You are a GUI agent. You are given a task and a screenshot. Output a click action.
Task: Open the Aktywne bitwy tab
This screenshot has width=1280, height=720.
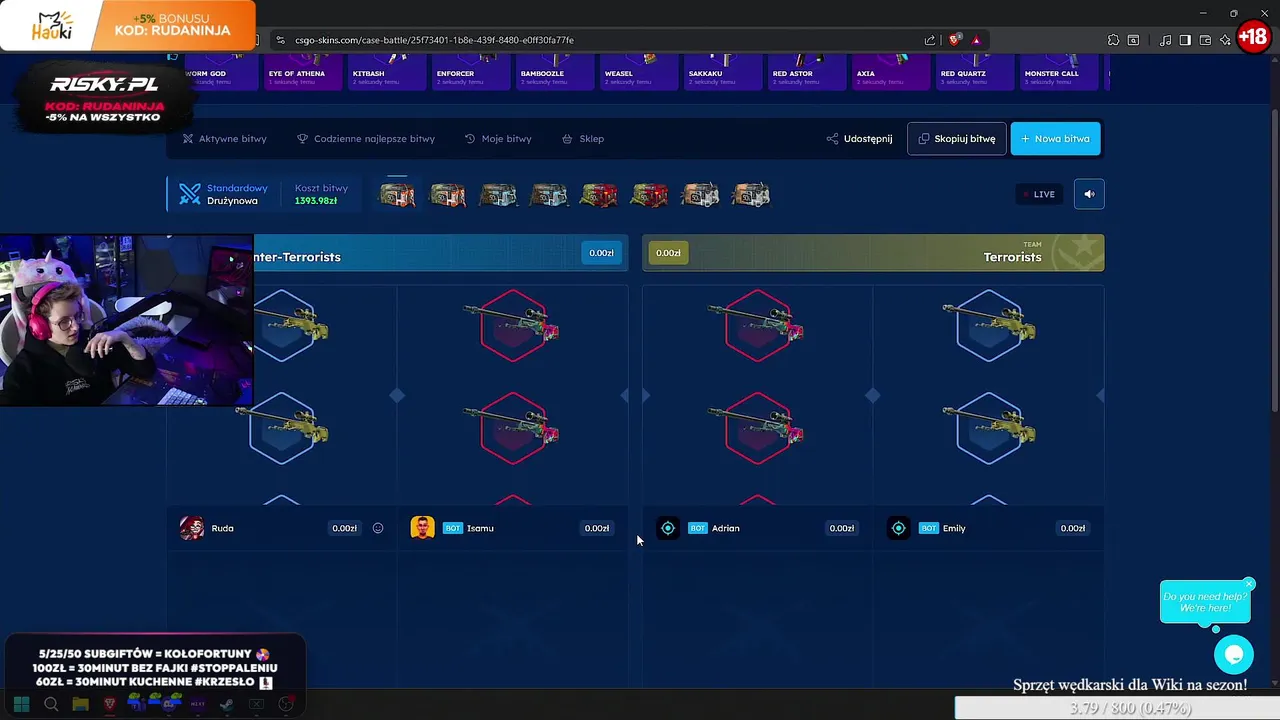225,139
